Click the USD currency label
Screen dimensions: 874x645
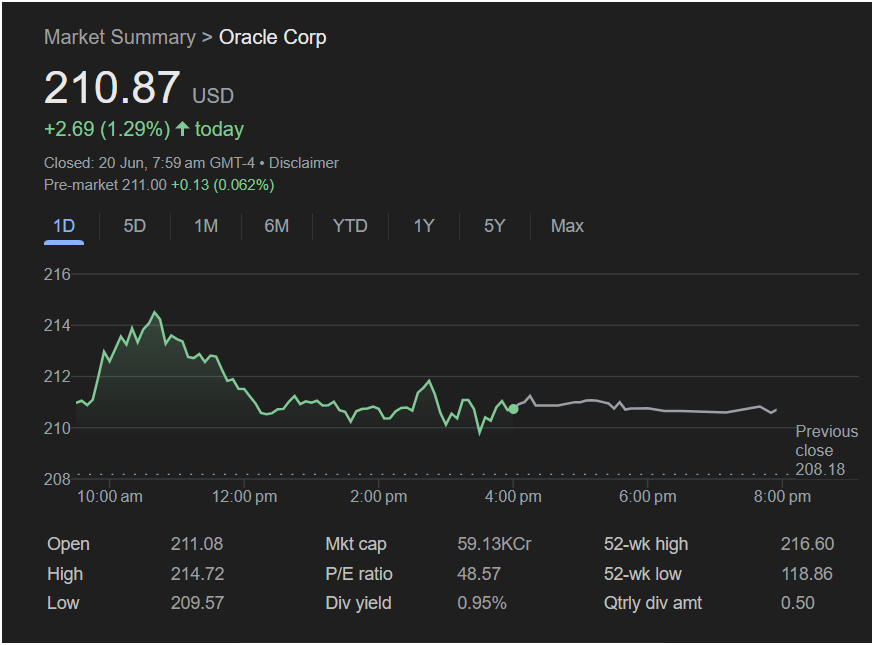(213, 96)
